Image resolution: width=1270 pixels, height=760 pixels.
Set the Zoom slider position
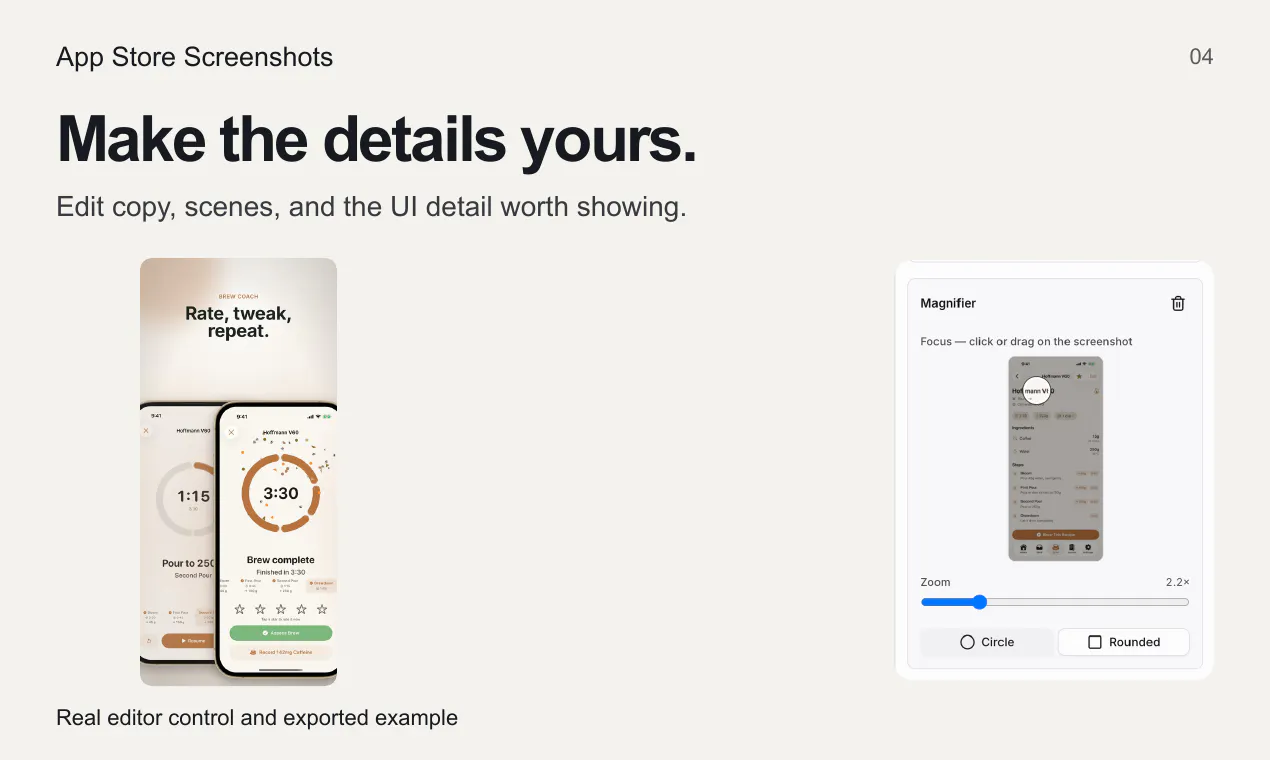coord(980,602)
